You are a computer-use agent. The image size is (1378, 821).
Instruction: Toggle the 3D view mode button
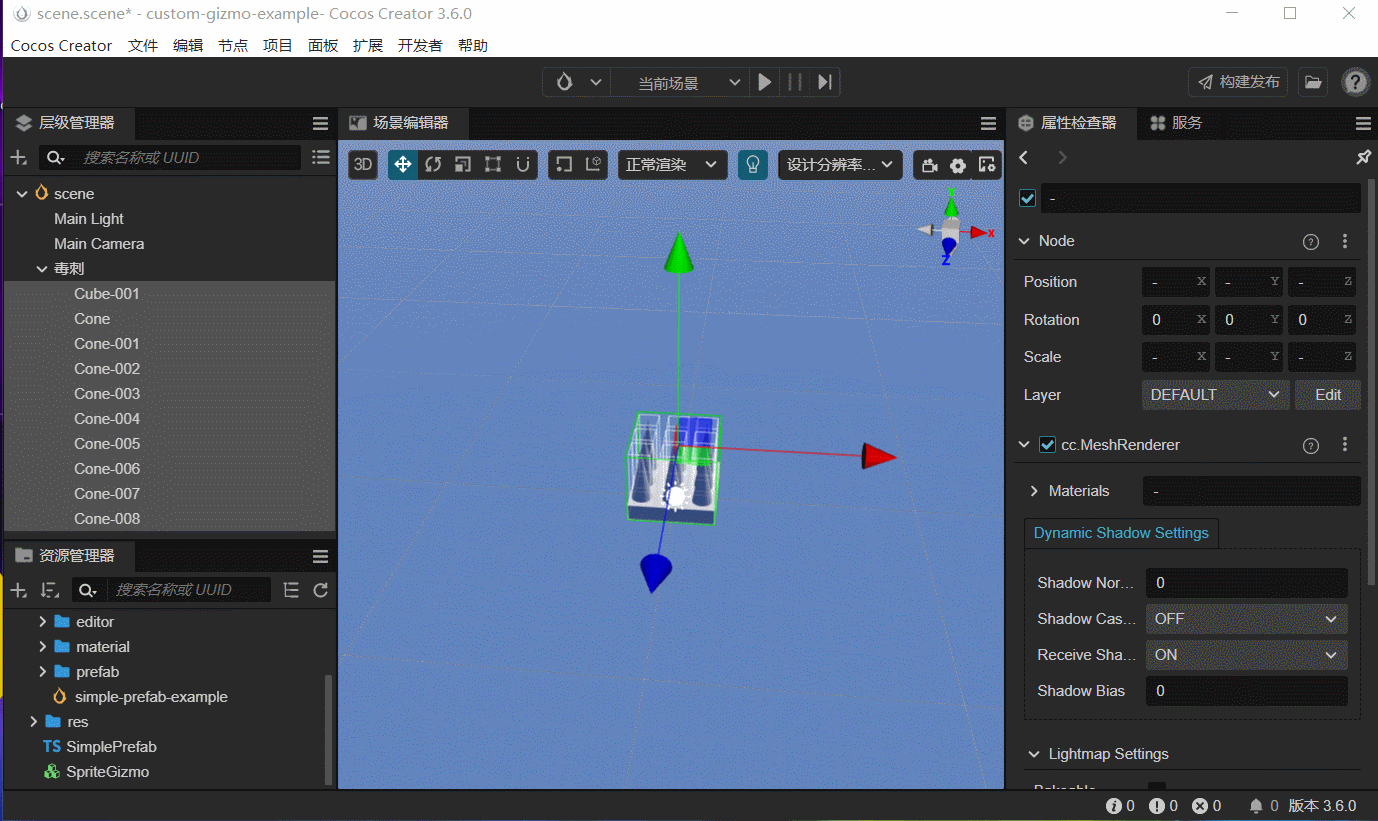[x=363, y=165]
